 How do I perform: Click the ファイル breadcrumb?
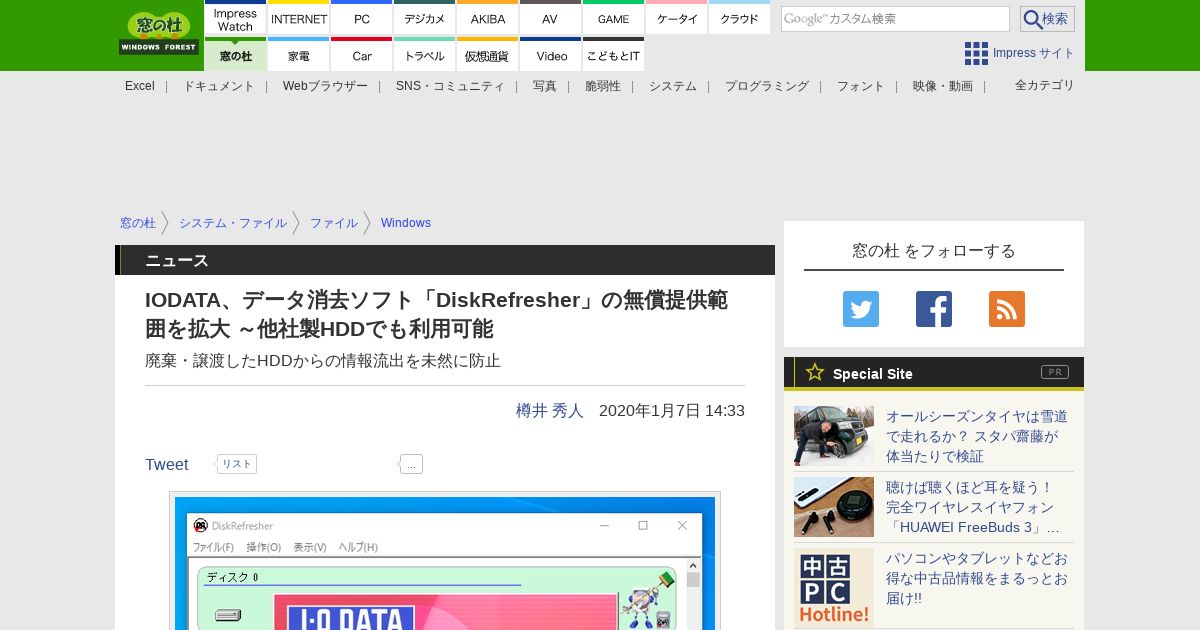[x=334, y=223]
